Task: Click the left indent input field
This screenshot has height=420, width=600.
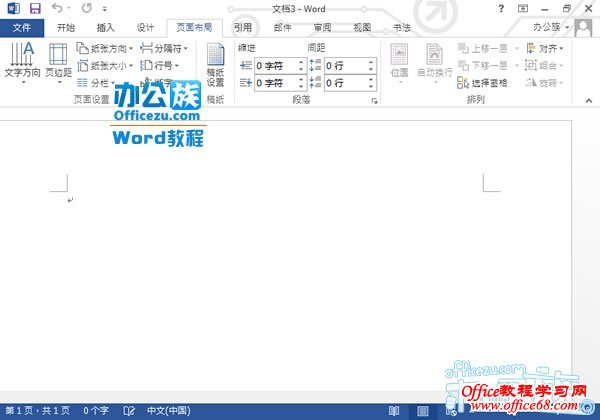Action: (x=276, y=66)
